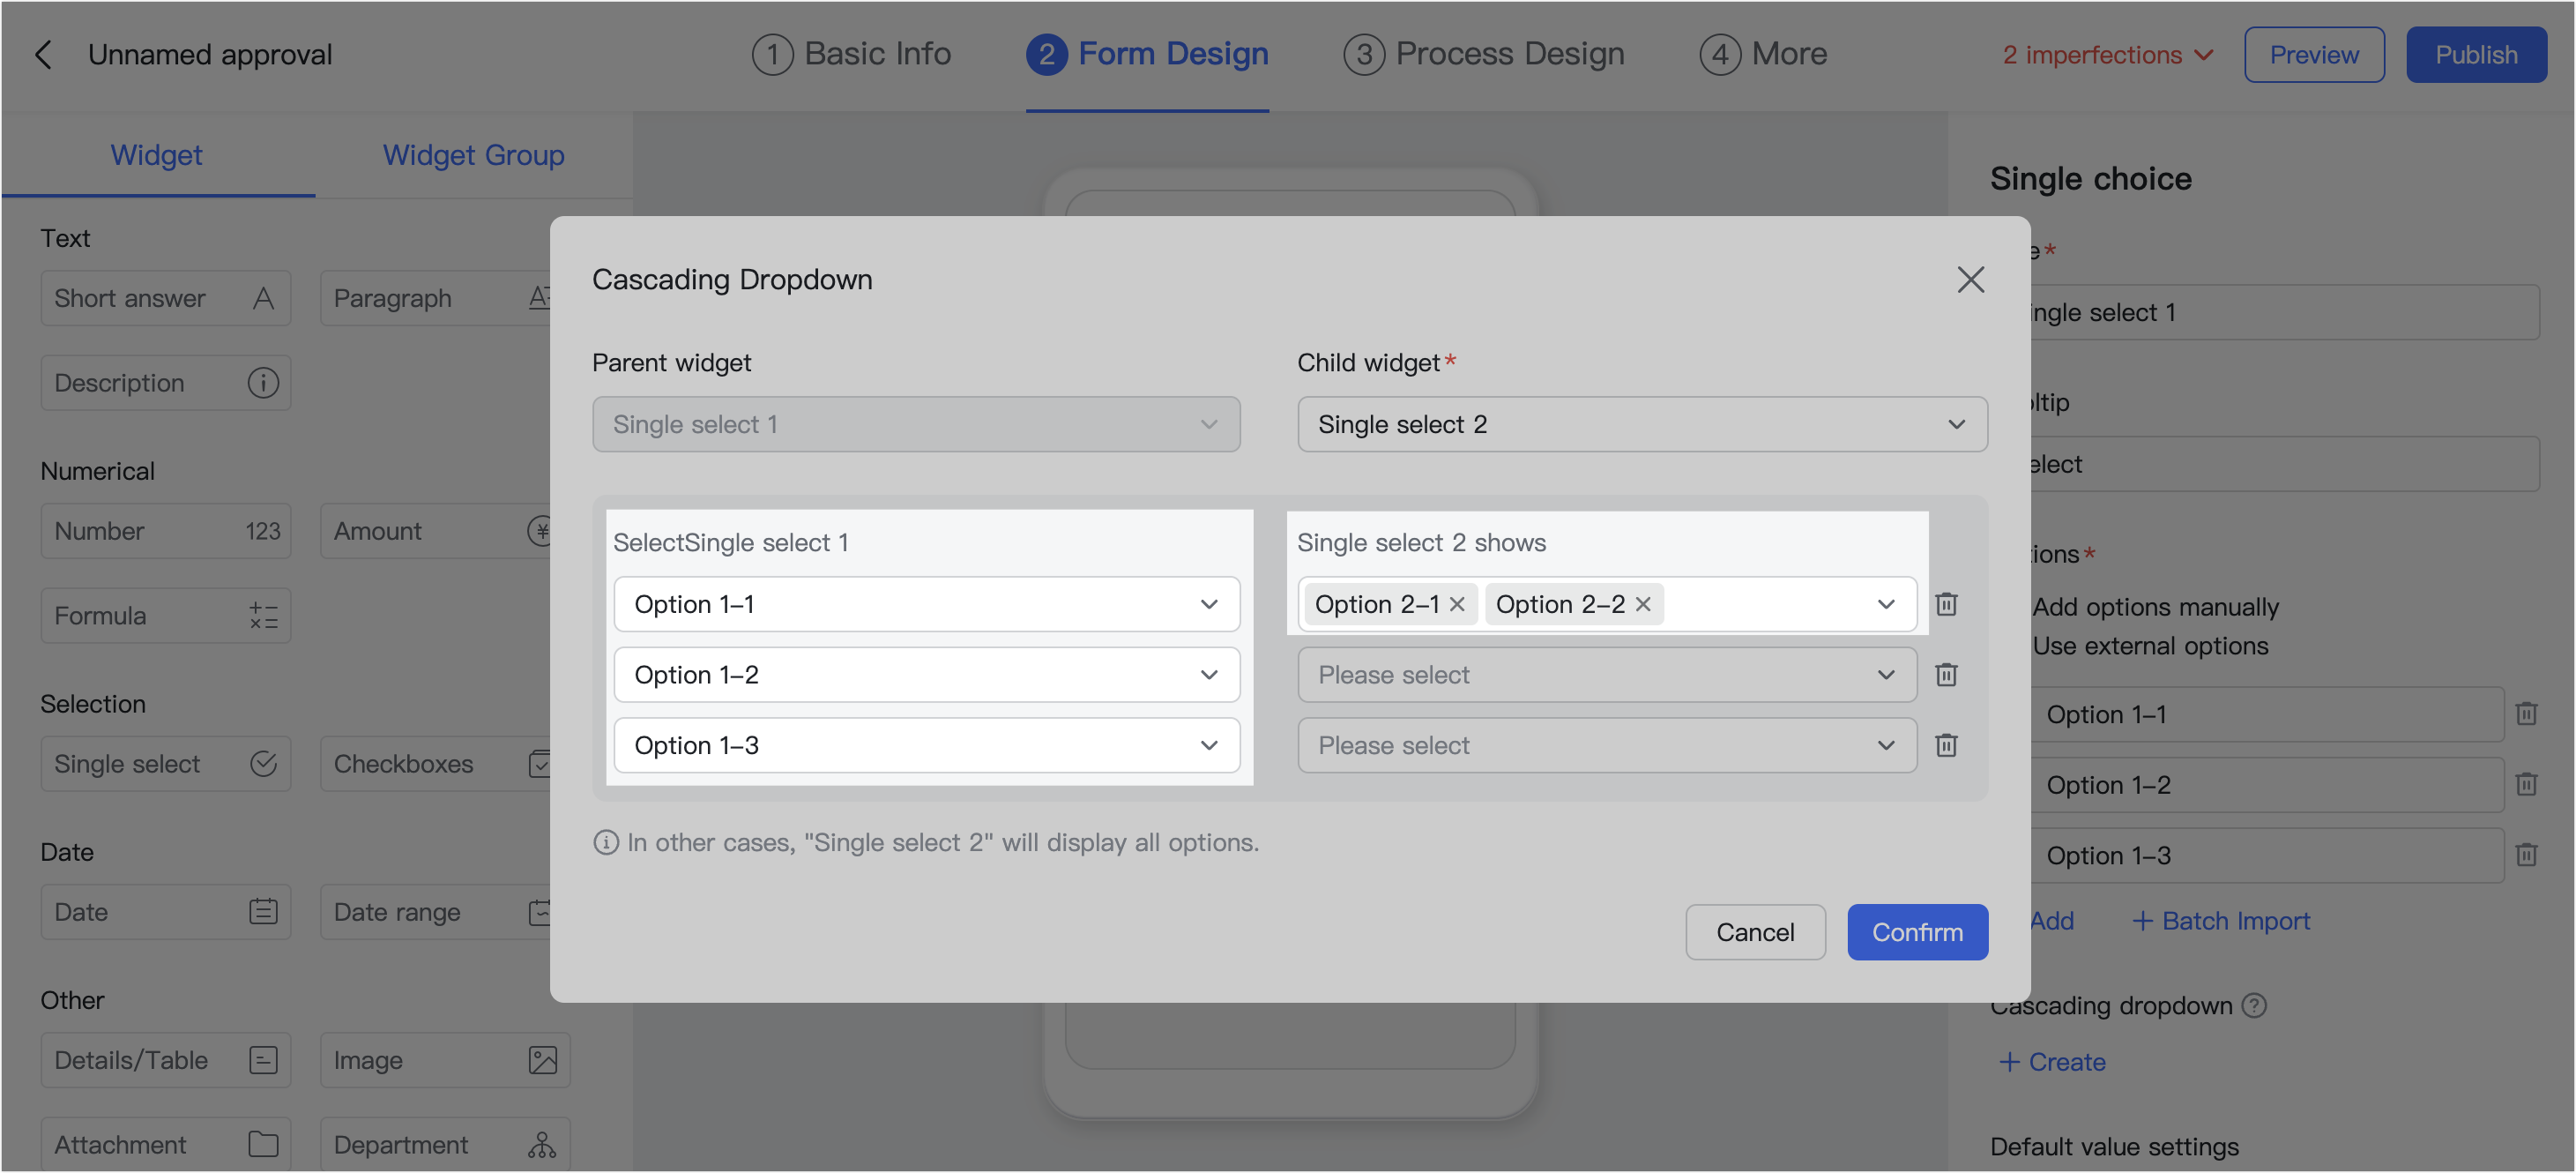Confirm the cascading dropdown settings
The width and height of the screenshot is (2576, 1173).
pyautogui.click(x=1917, y=932)
